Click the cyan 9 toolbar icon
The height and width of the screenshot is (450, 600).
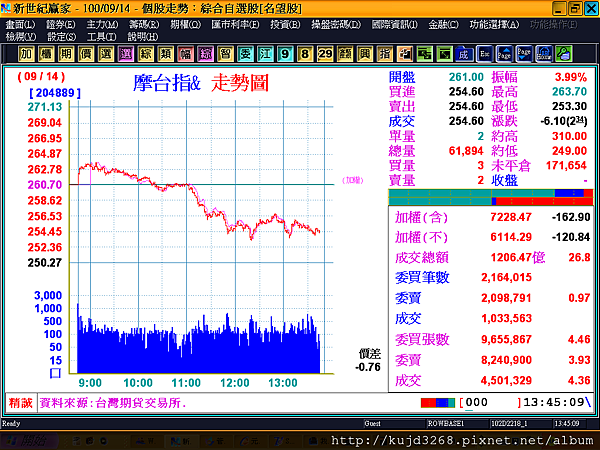point(285,54)
